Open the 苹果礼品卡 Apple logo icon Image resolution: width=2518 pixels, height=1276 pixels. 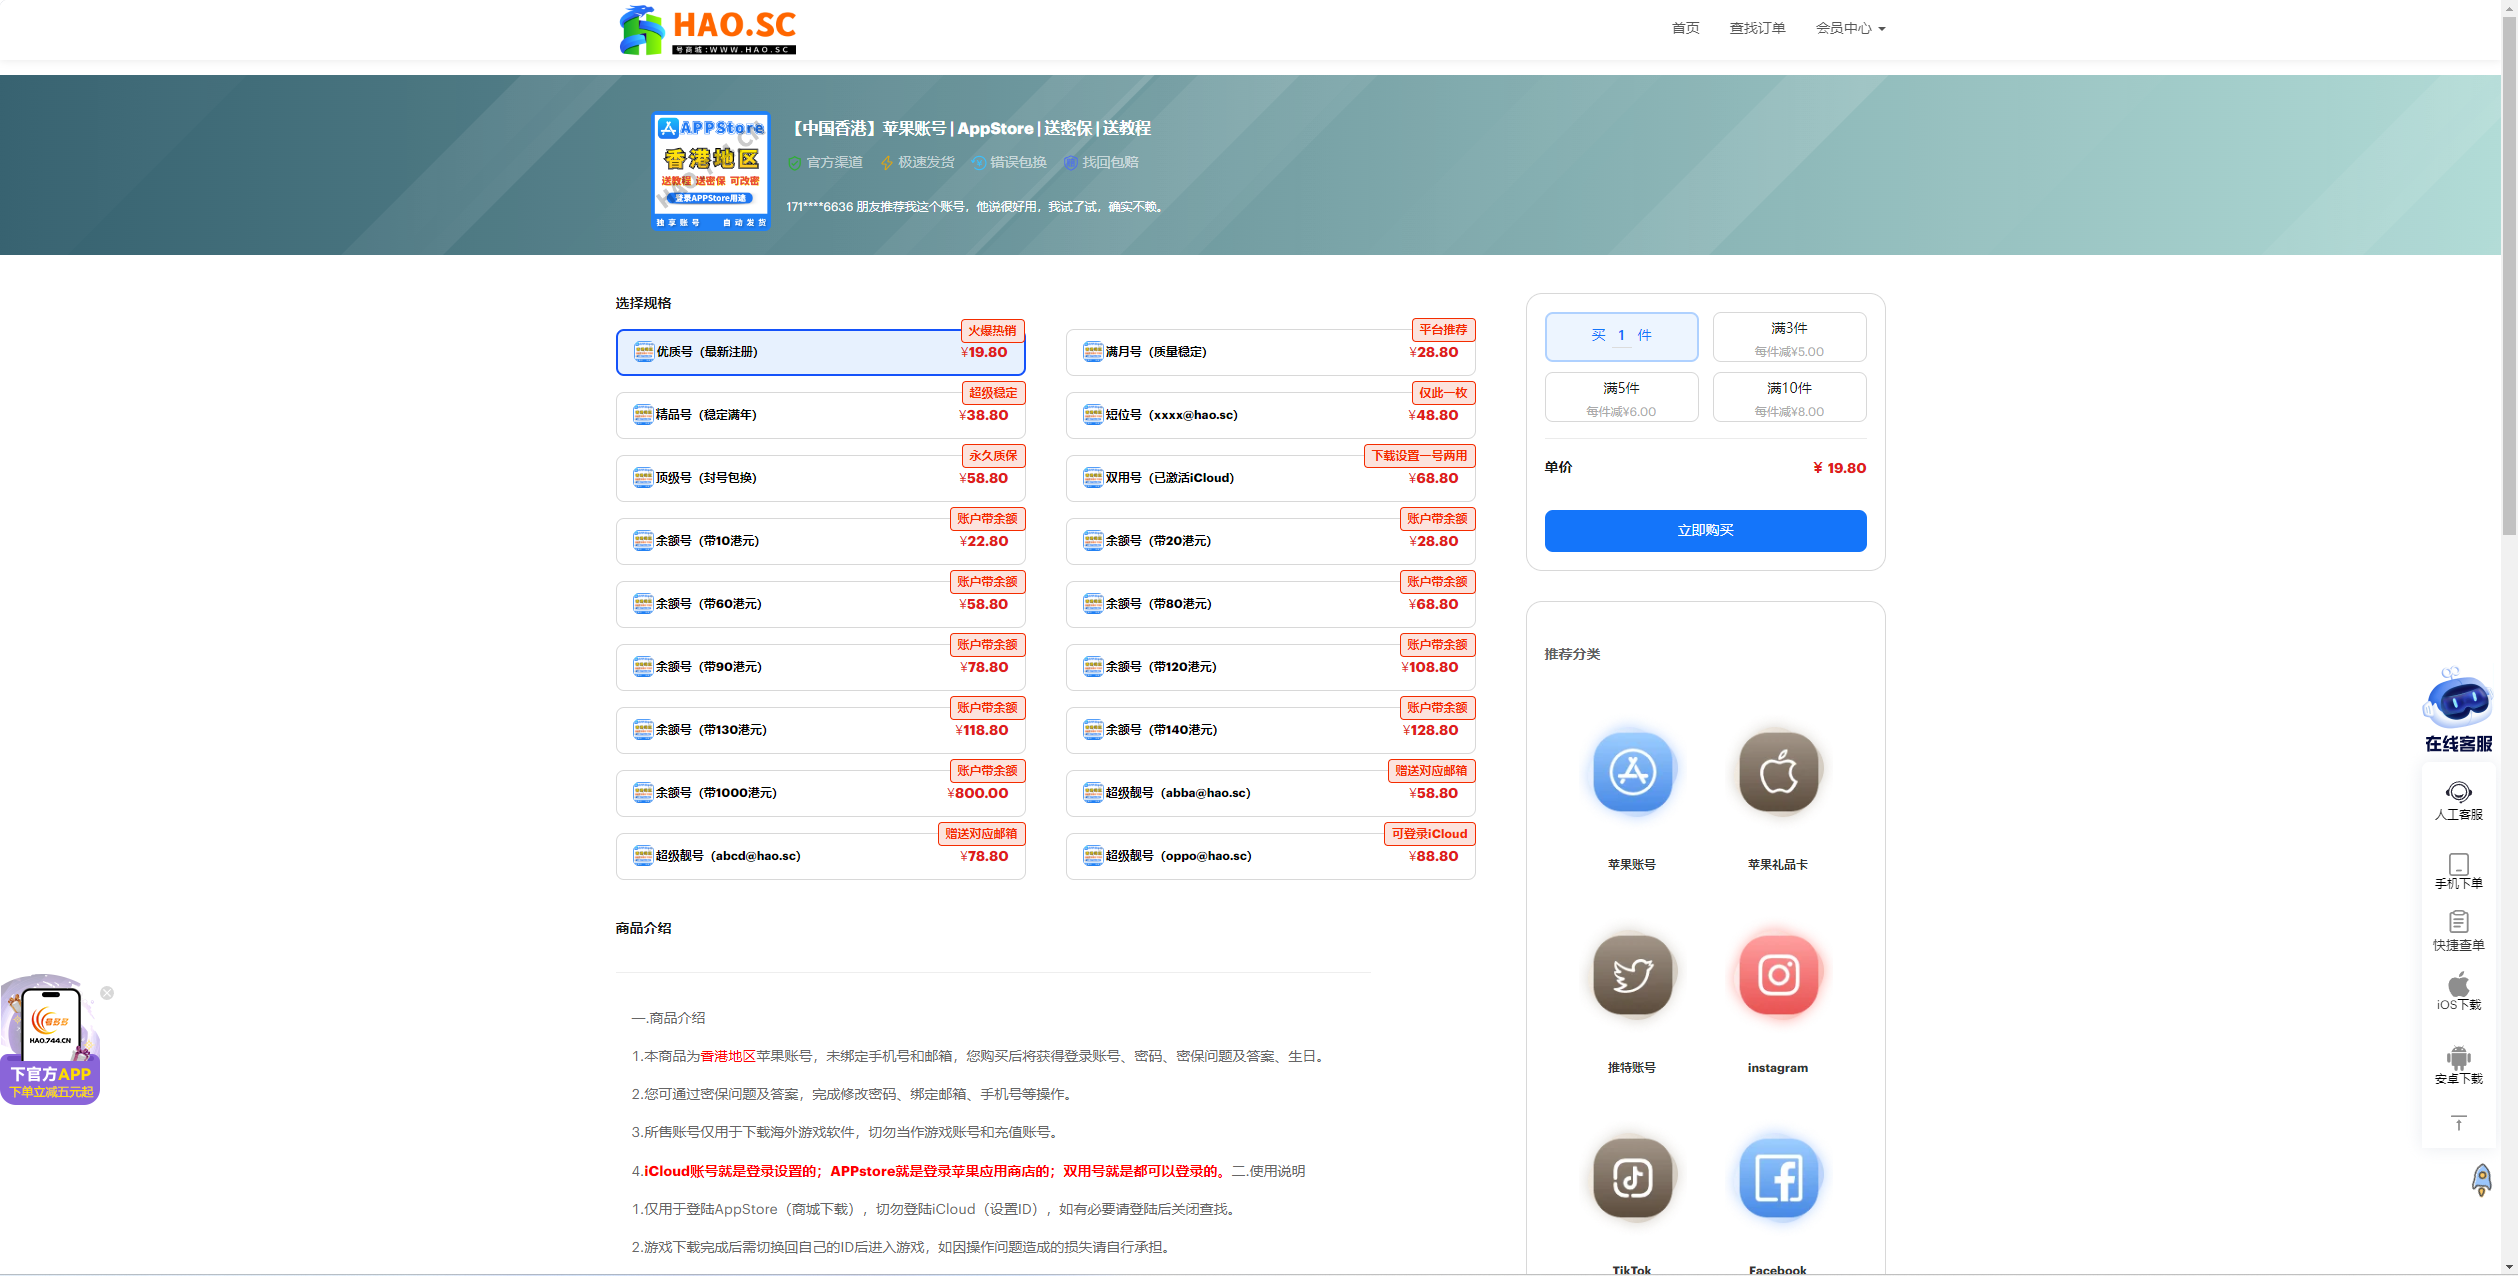pyautogui.click(x=1778, y=772)
